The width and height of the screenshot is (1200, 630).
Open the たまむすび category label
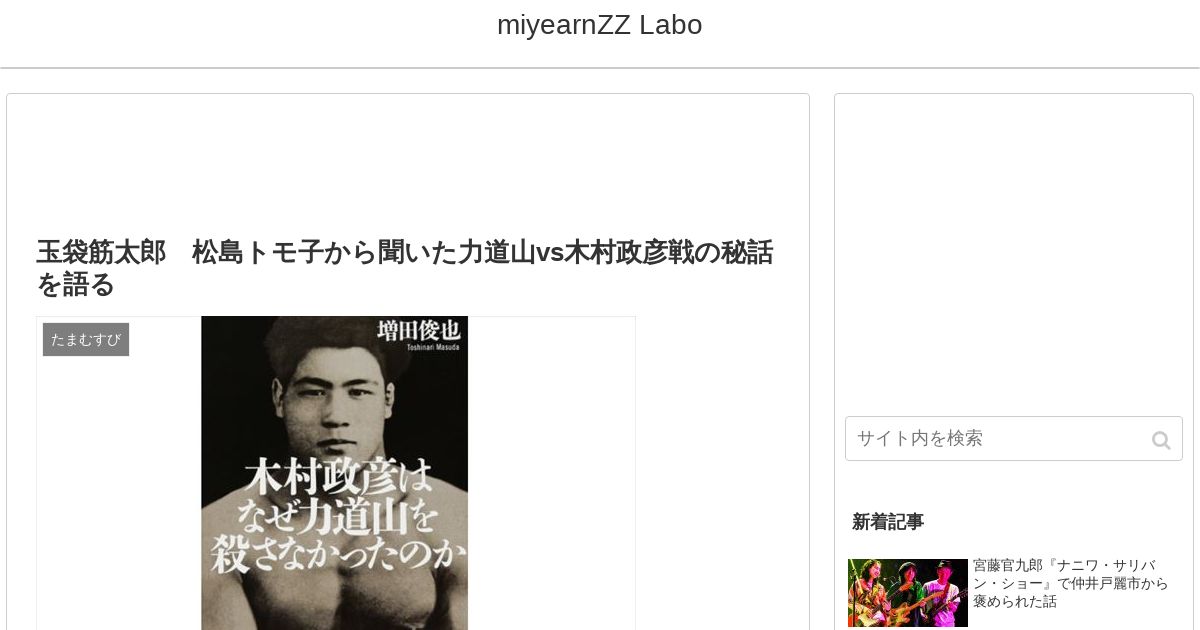86,340
